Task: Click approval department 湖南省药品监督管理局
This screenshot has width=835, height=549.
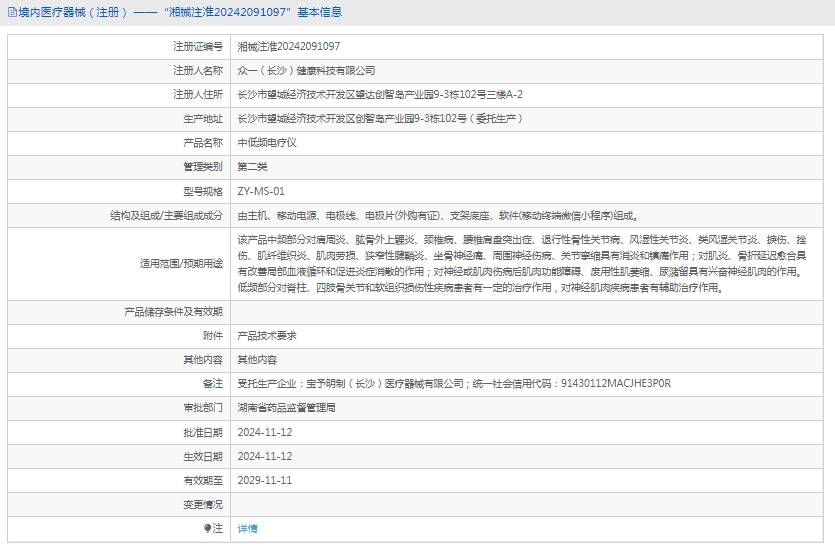Action: point(286,408)
